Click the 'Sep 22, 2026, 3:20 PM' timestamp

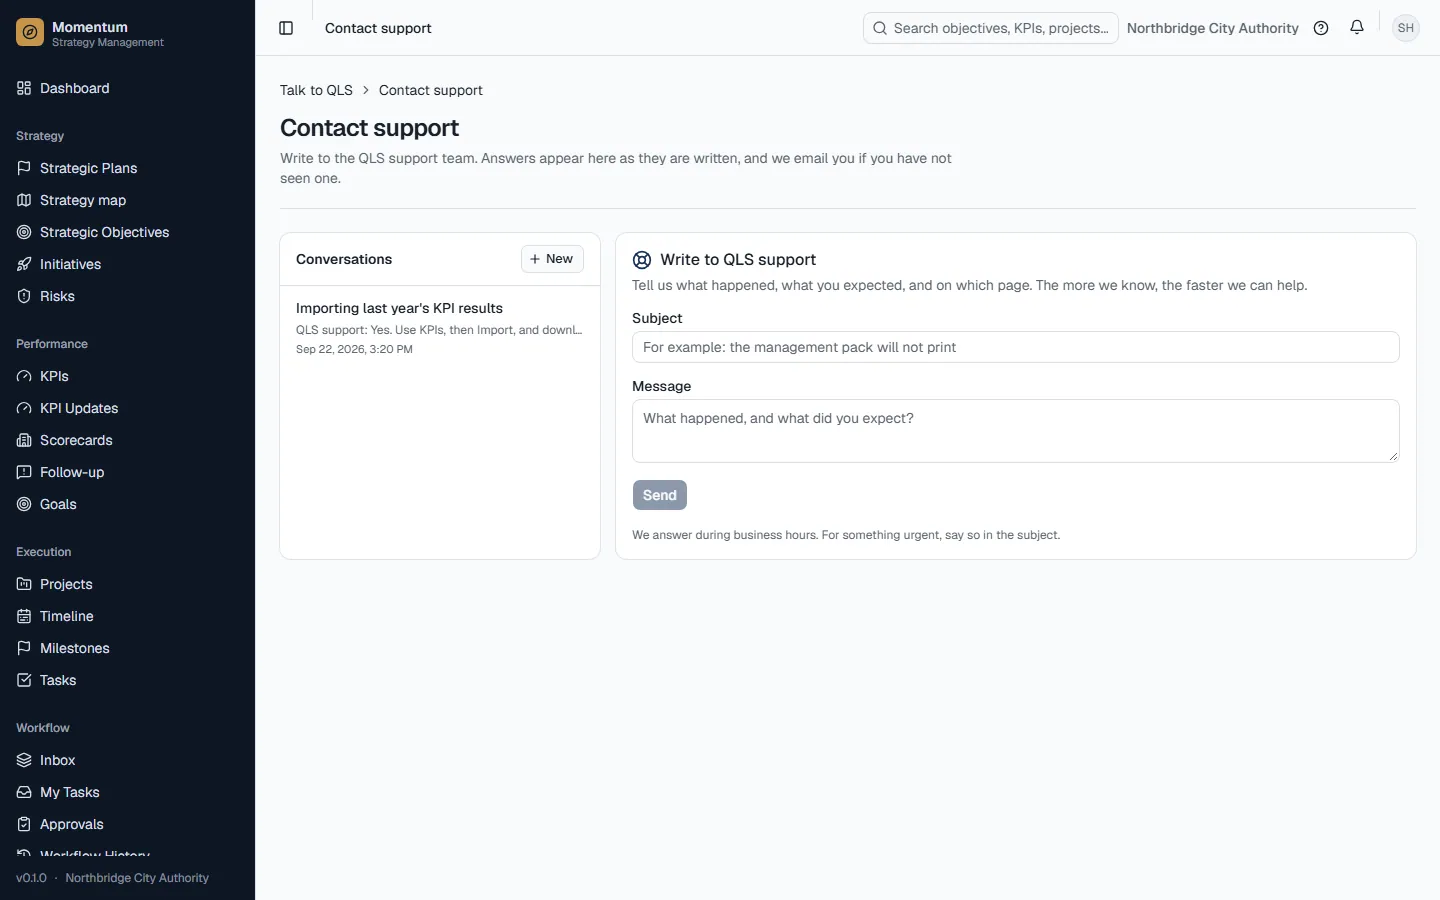pos(354,349)
